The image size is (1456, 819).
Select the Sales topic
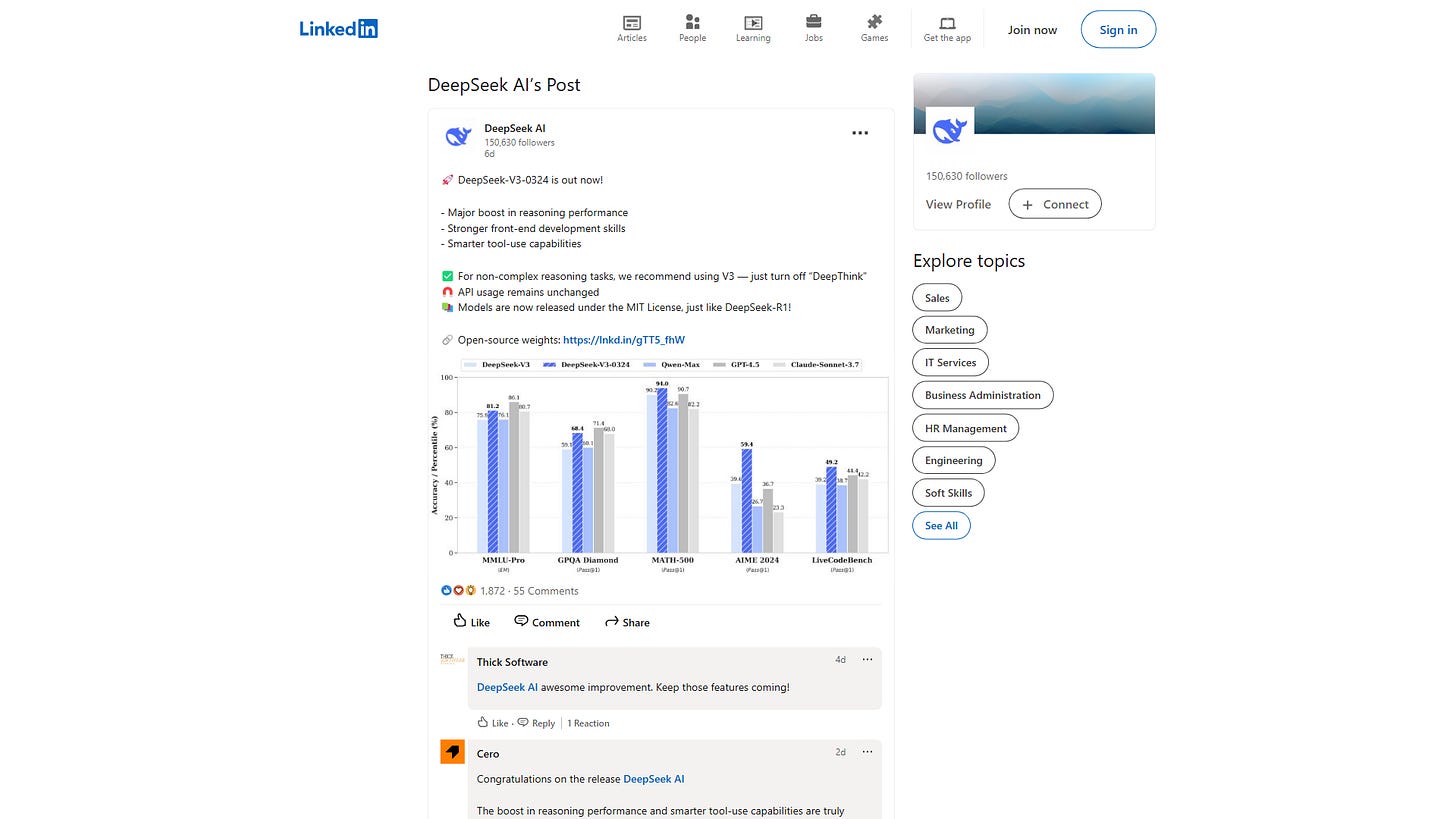click(x=937, y=298)
